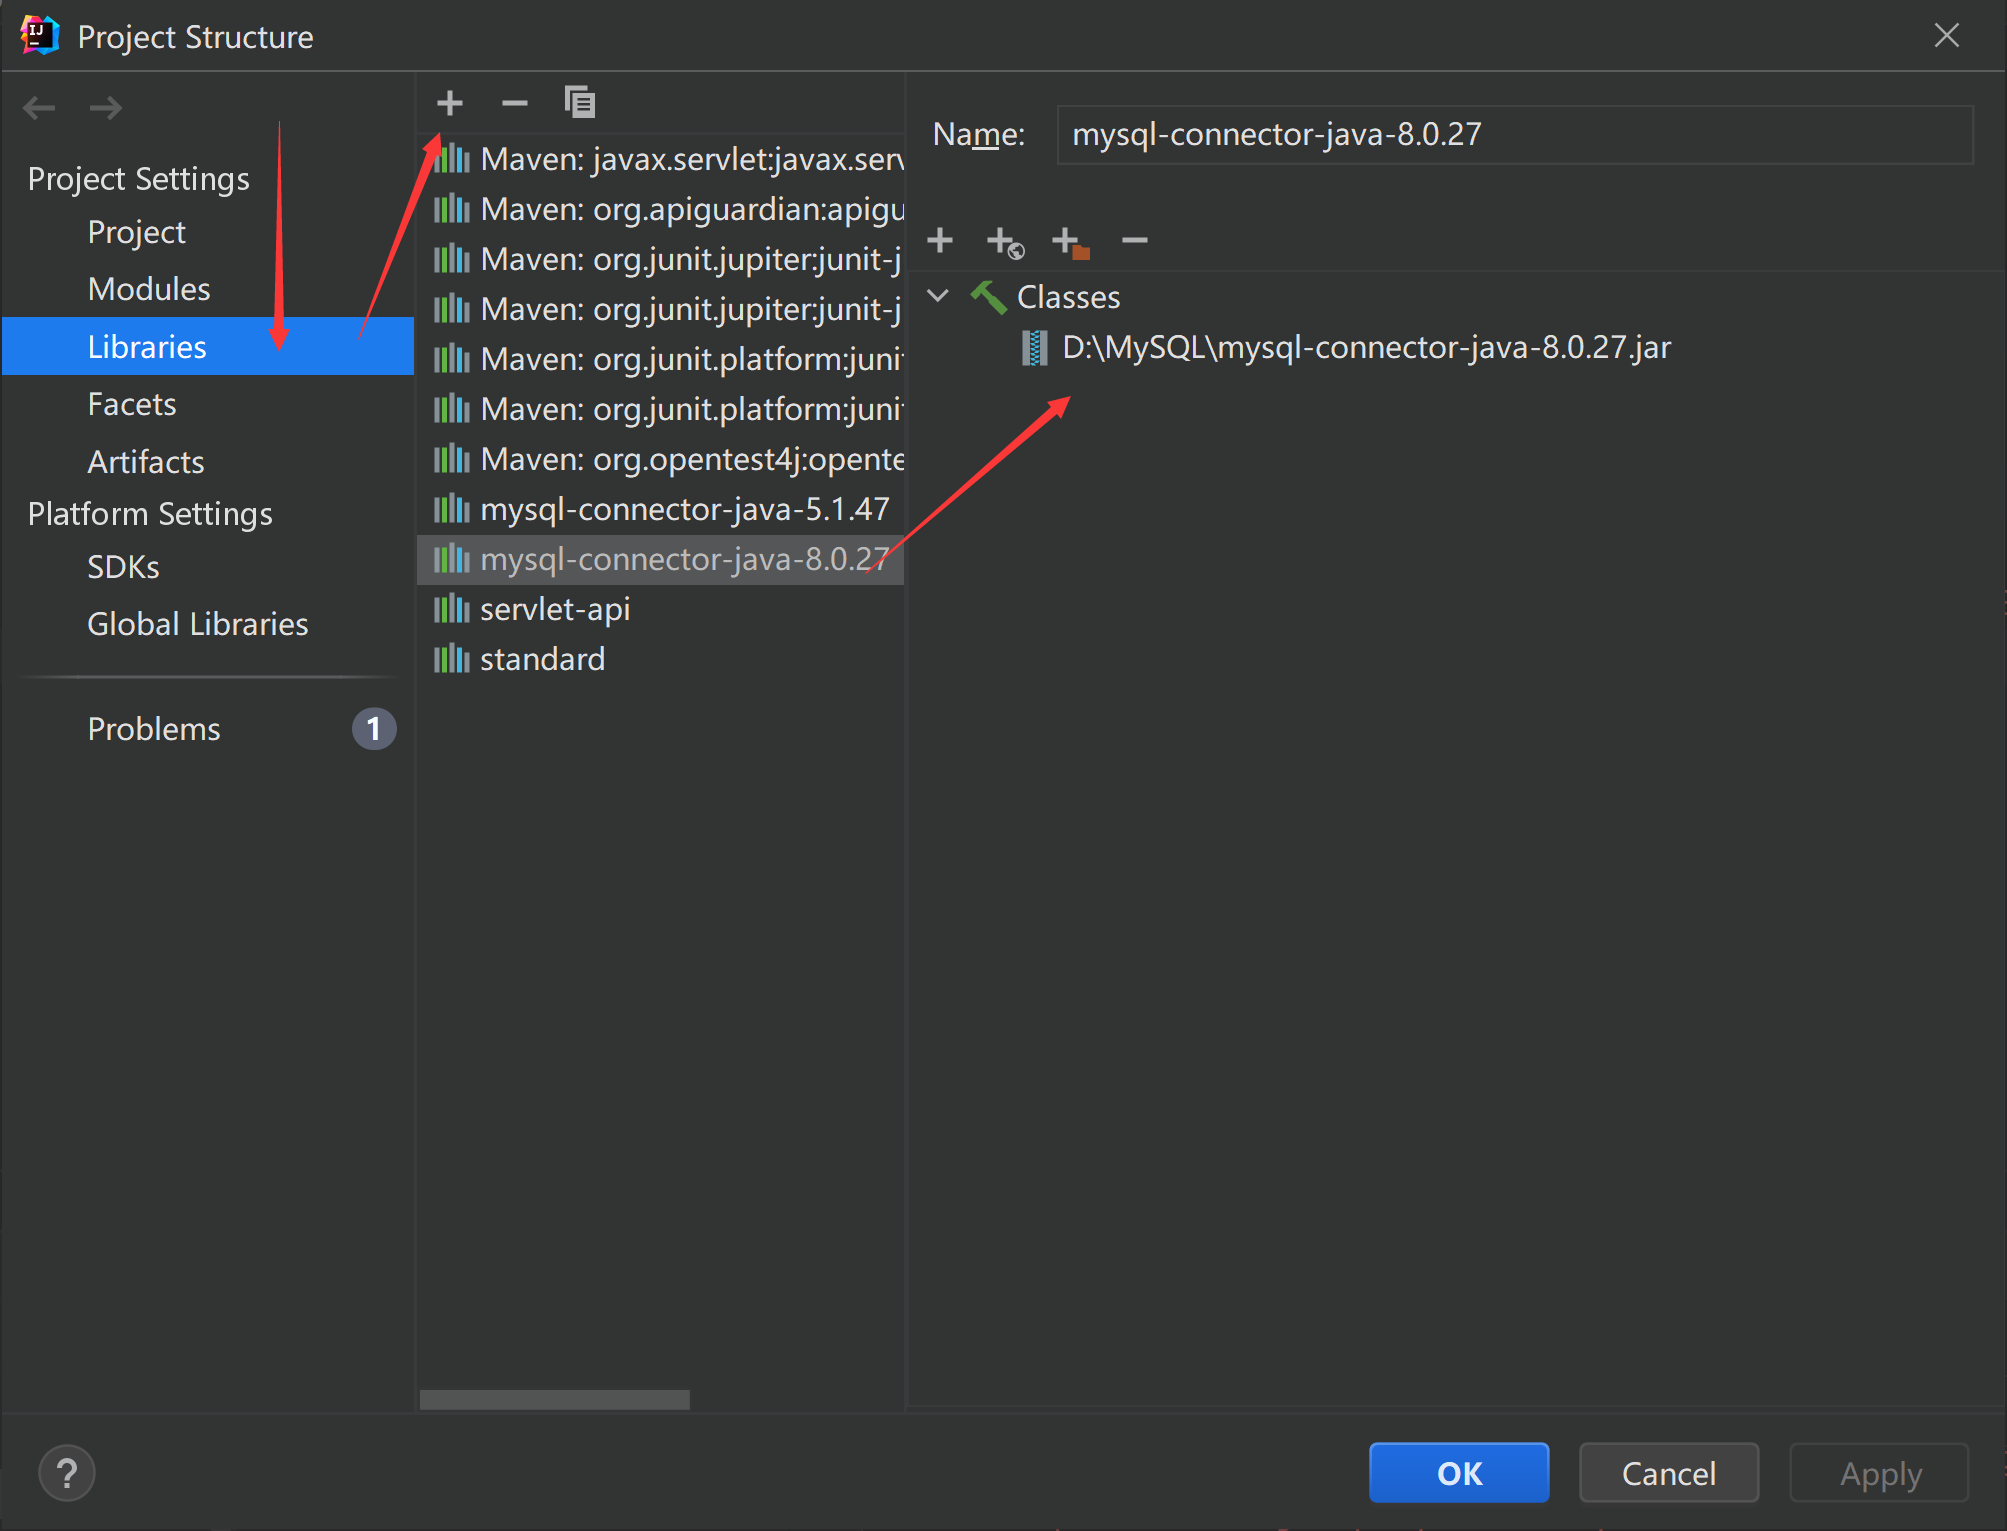Click the add new library plus icon
Viewport: 2007px width, 1531px height.
coord(450,103)
